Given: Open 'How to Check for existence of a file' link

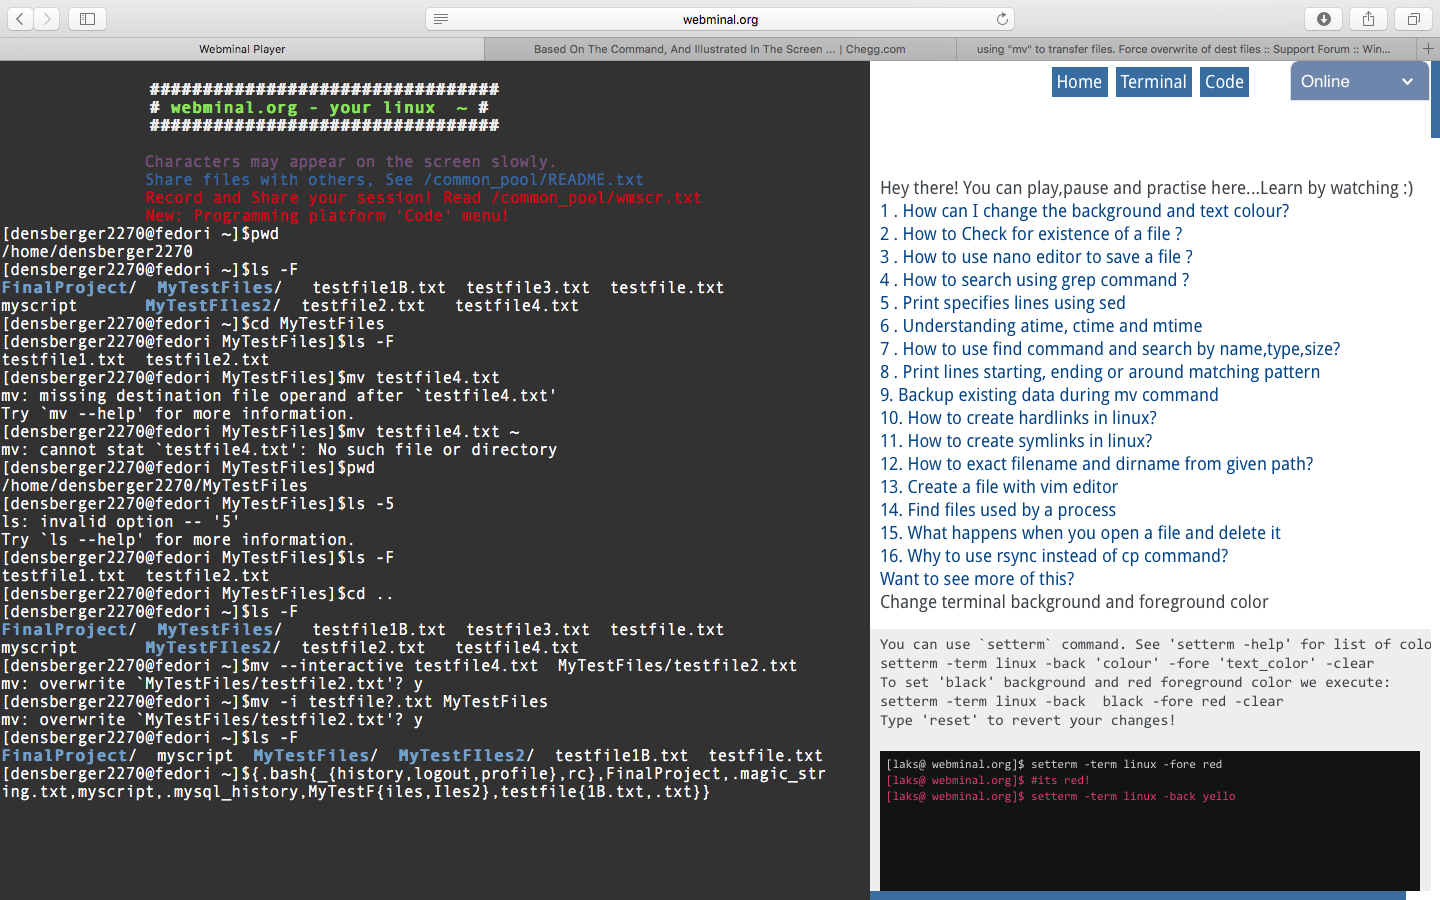Looking at the screenshot, I should point(1031,234).
